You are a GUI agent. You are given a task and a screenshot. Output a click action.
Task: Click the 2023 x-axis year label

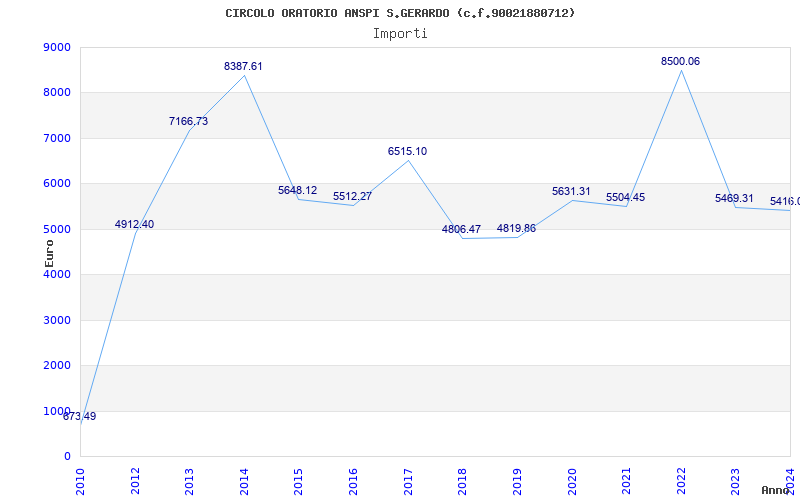click(736, 482)
